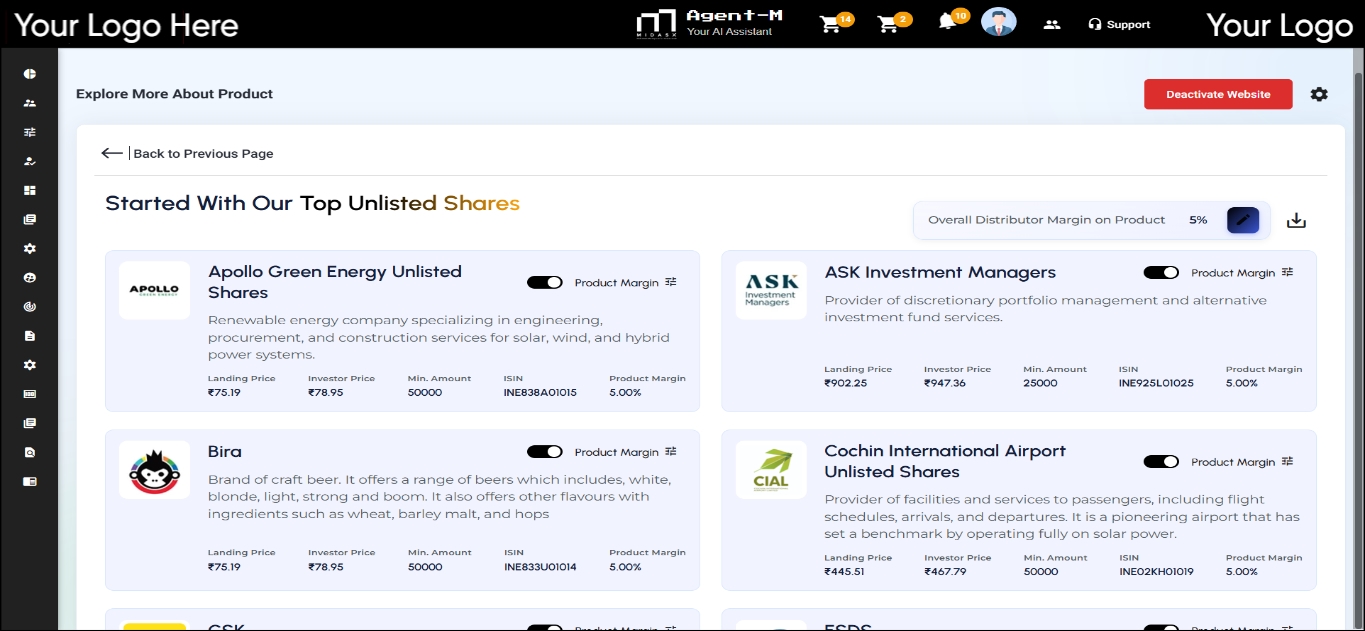Toggle the Cochin International Airport product switch
This screenshot has width=1365, height=631.
tap(1161, 462)
